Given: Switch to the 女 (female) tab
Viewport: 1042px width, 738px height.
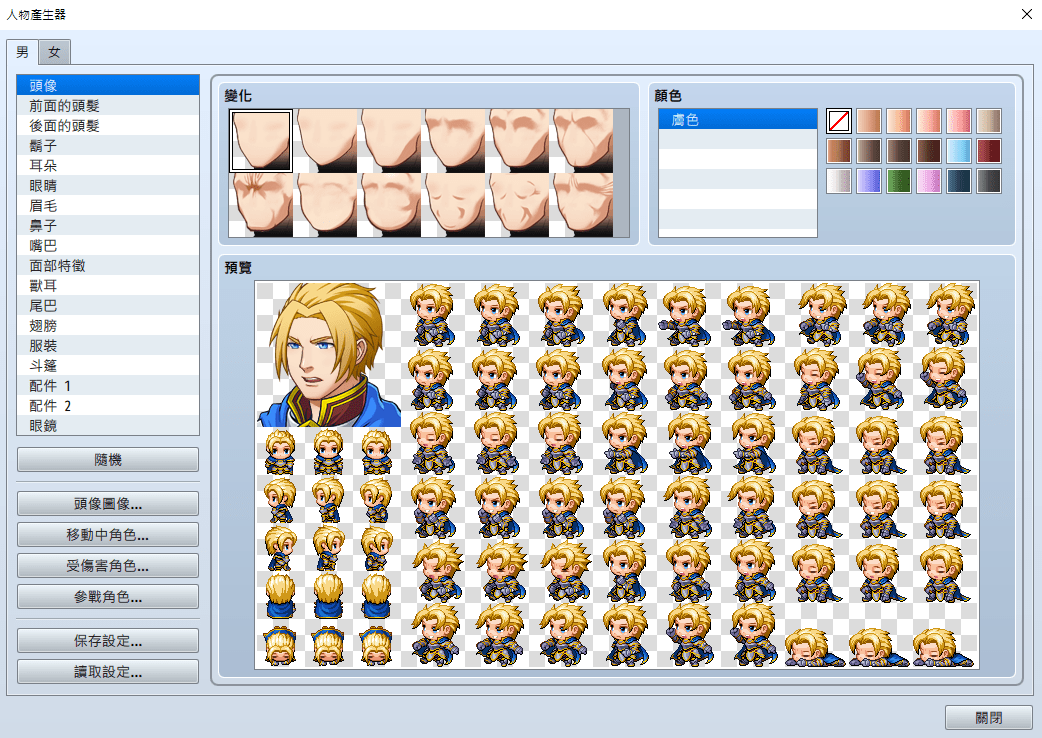Looking at the screenshot, I should tap(54, 52).
